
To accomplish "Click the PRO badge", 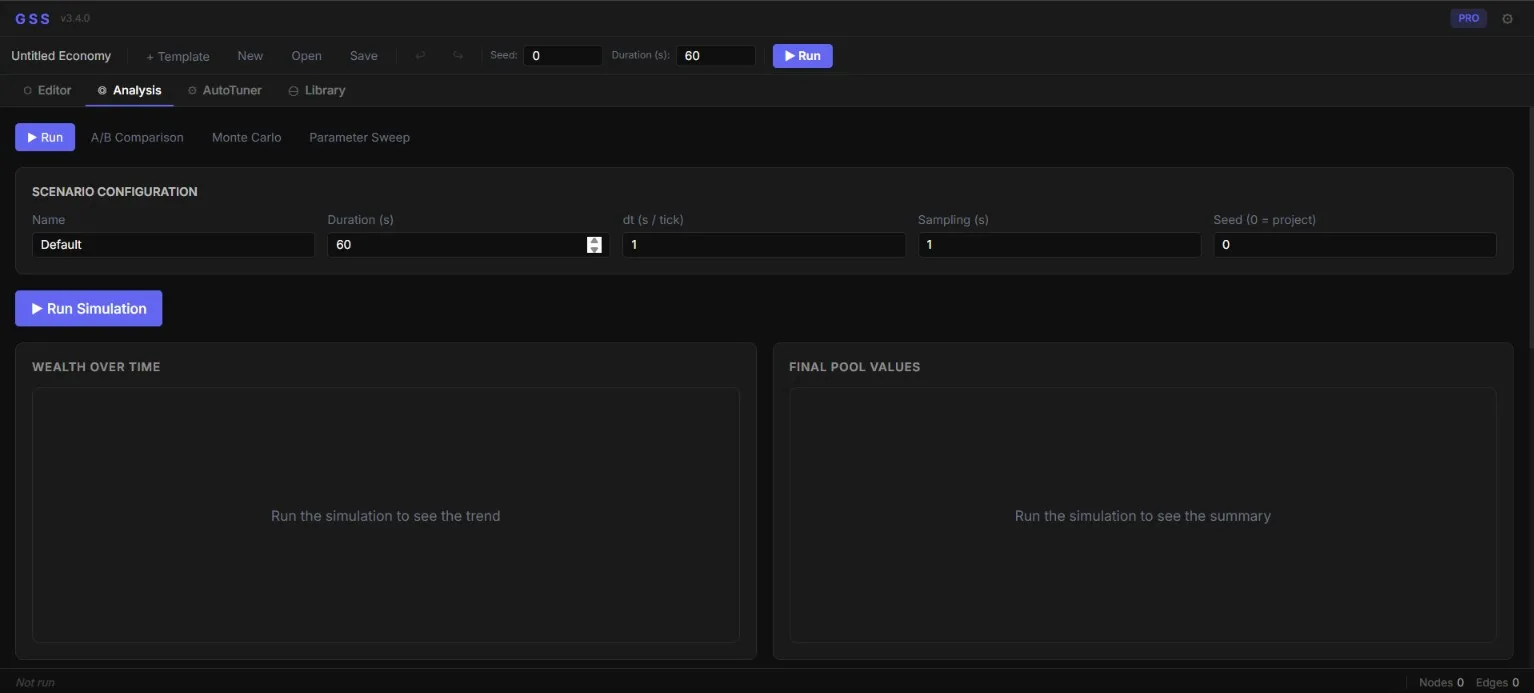I will point(1468,18).
